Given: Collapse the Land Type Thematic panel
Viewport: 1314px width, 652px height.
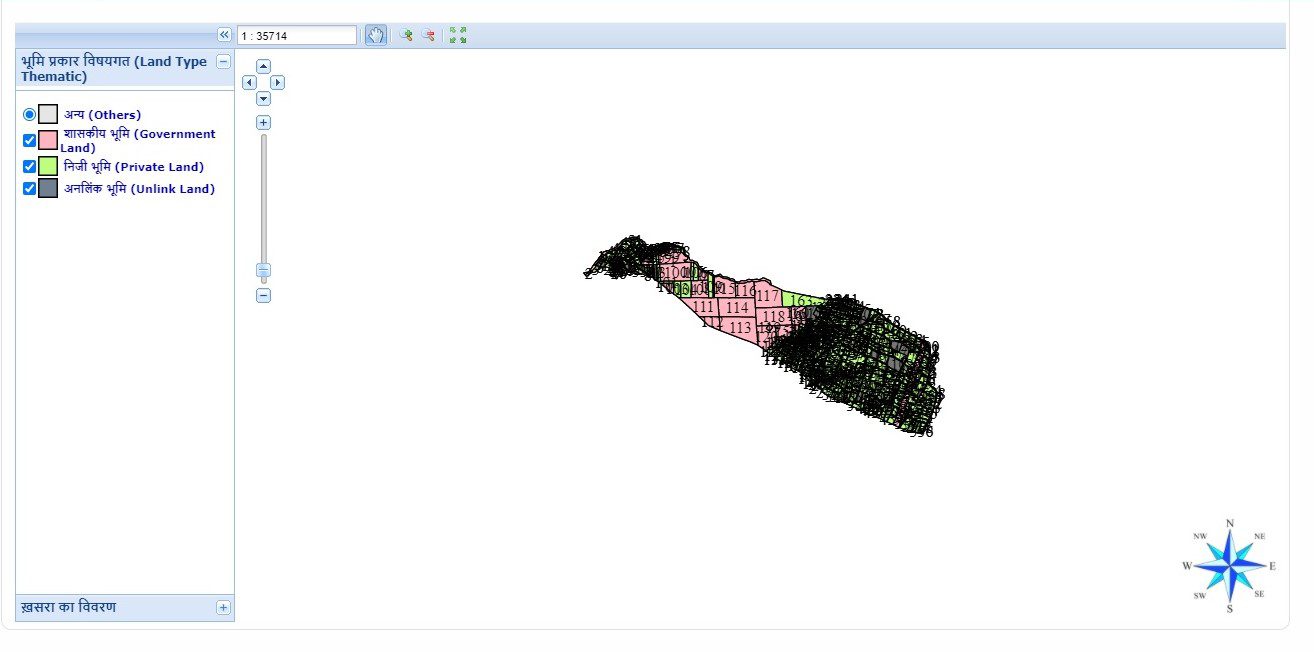Looking at the screenshot, I should tap(223, 62).
